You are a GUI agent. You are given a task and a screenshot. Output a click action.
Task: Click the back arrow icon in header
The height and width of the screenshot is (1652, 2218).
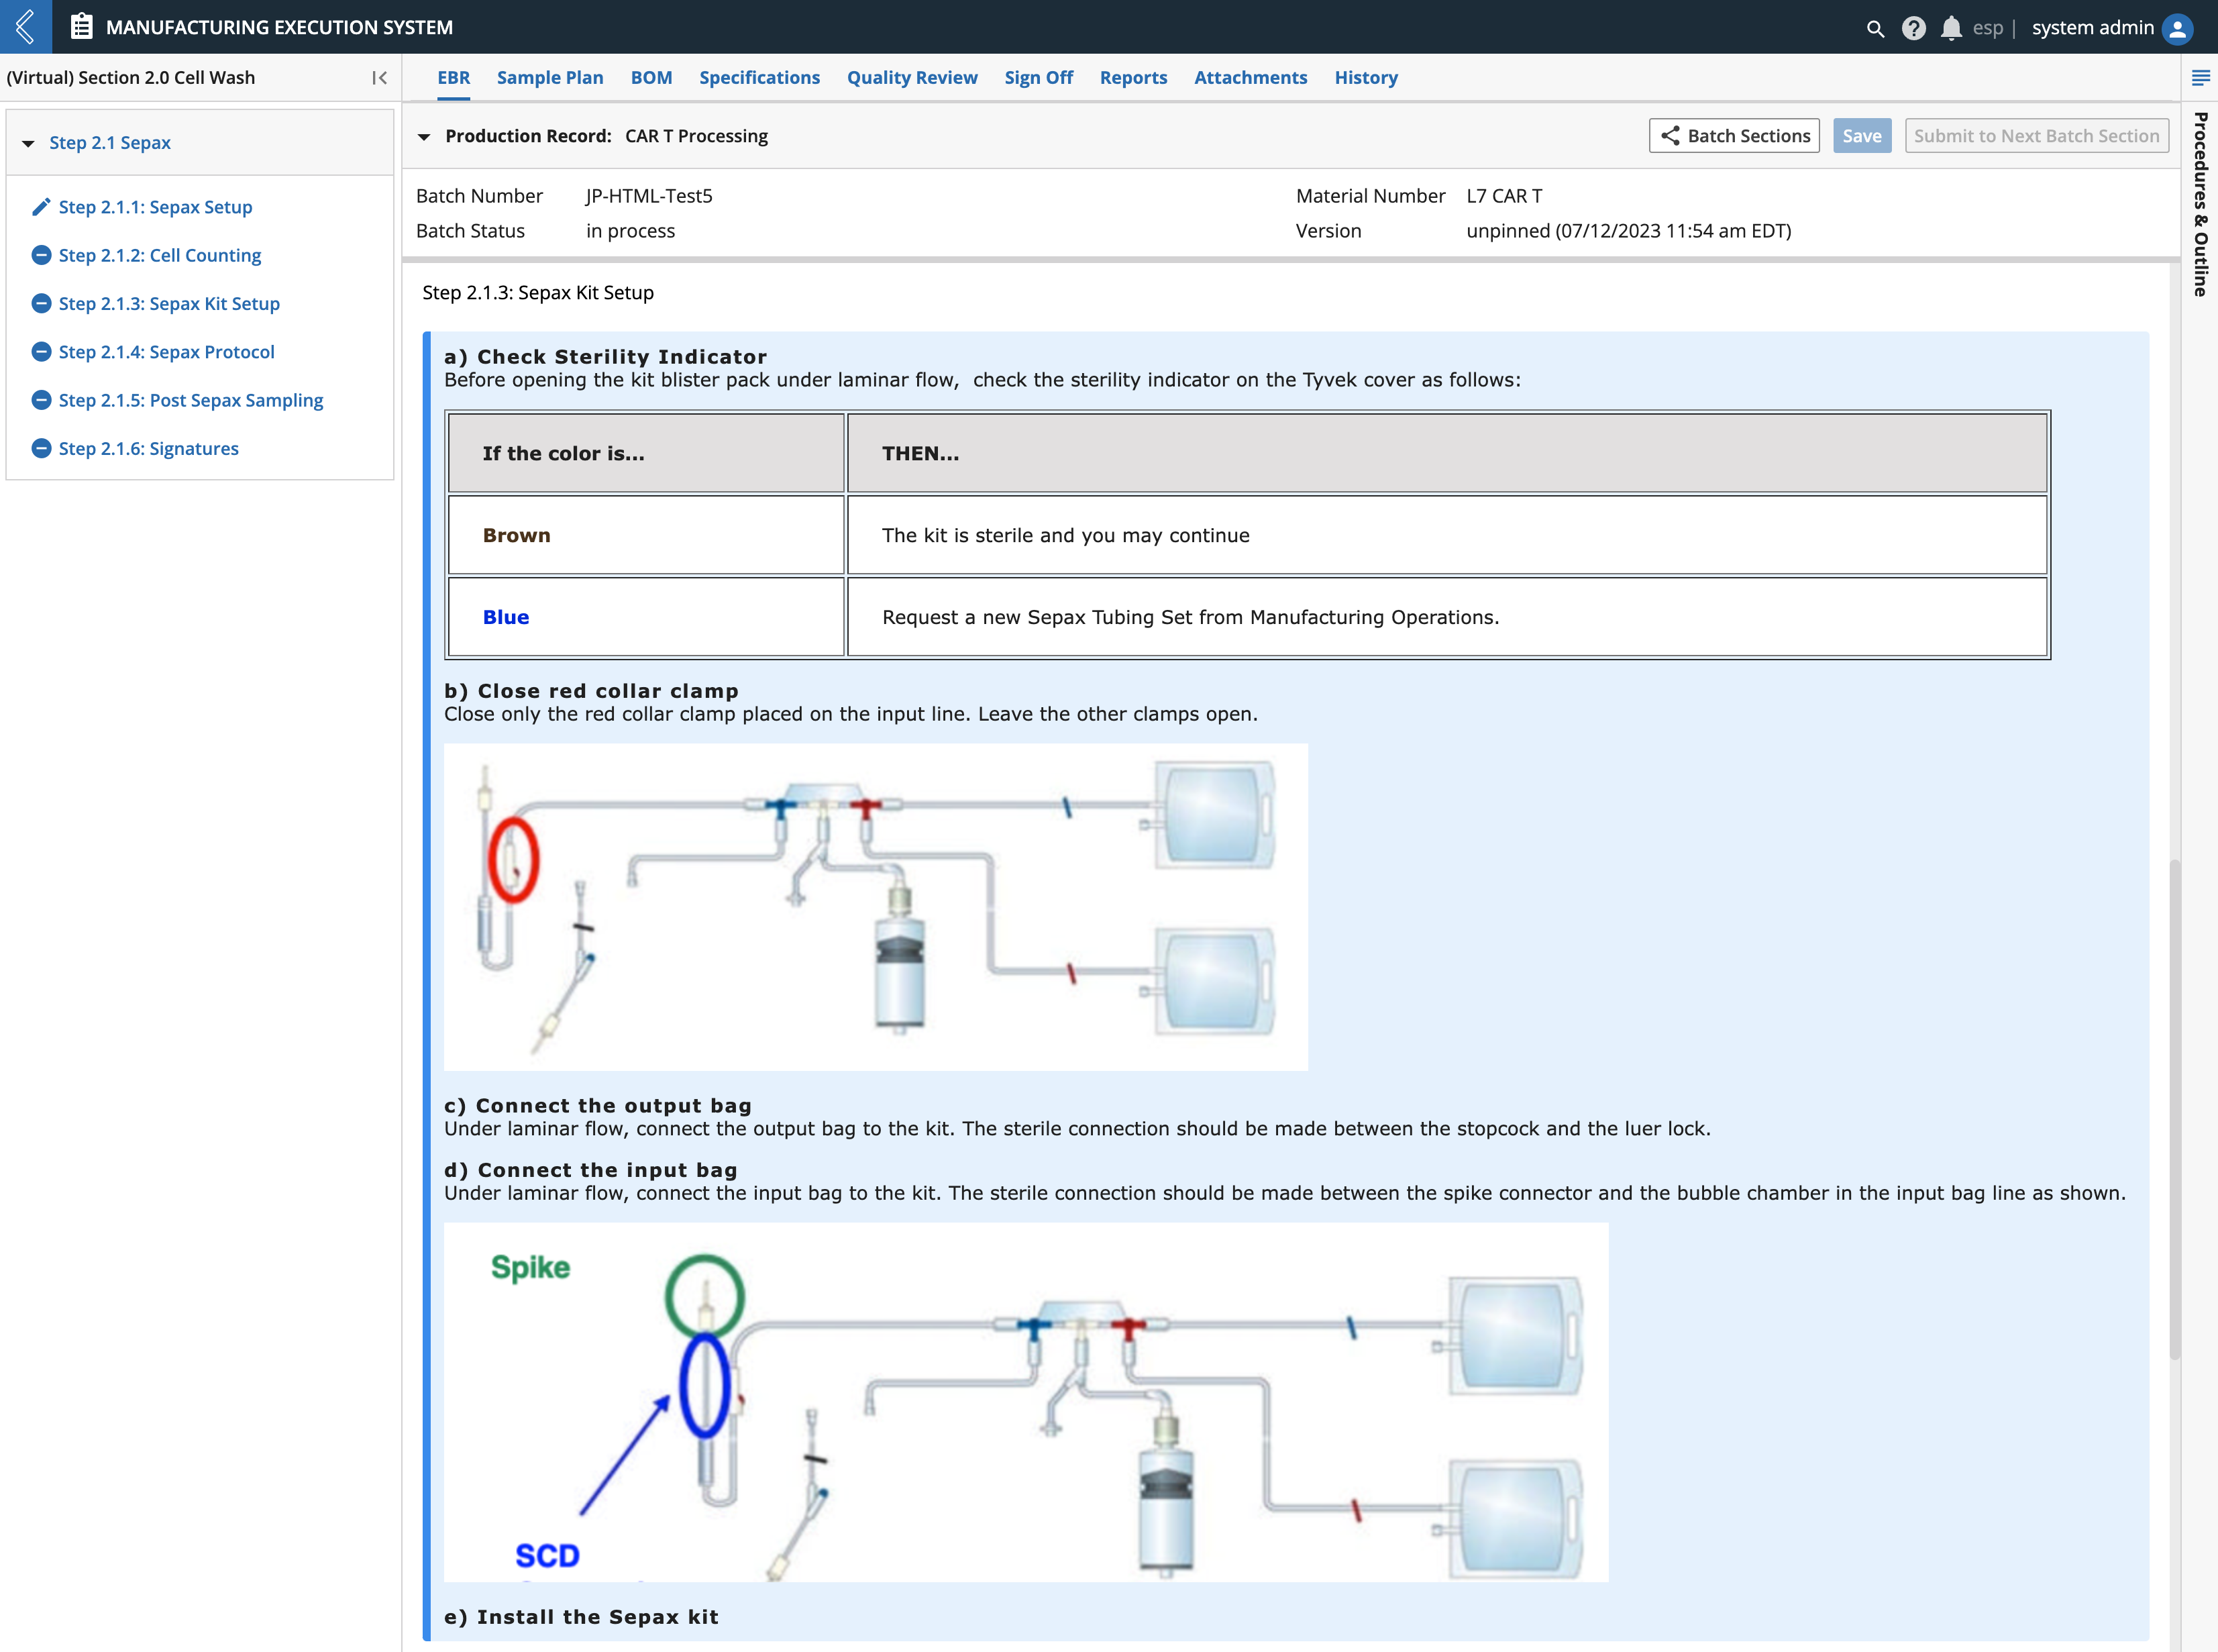(26, 27)
